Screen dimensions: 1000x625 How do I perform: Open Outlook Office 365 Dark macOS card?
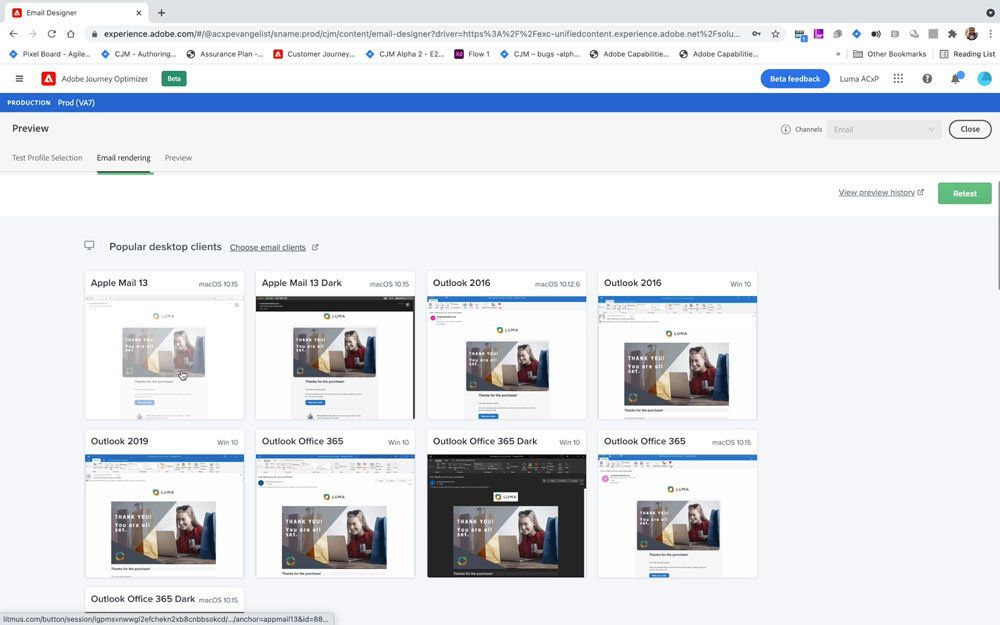[x=164, y=599]
